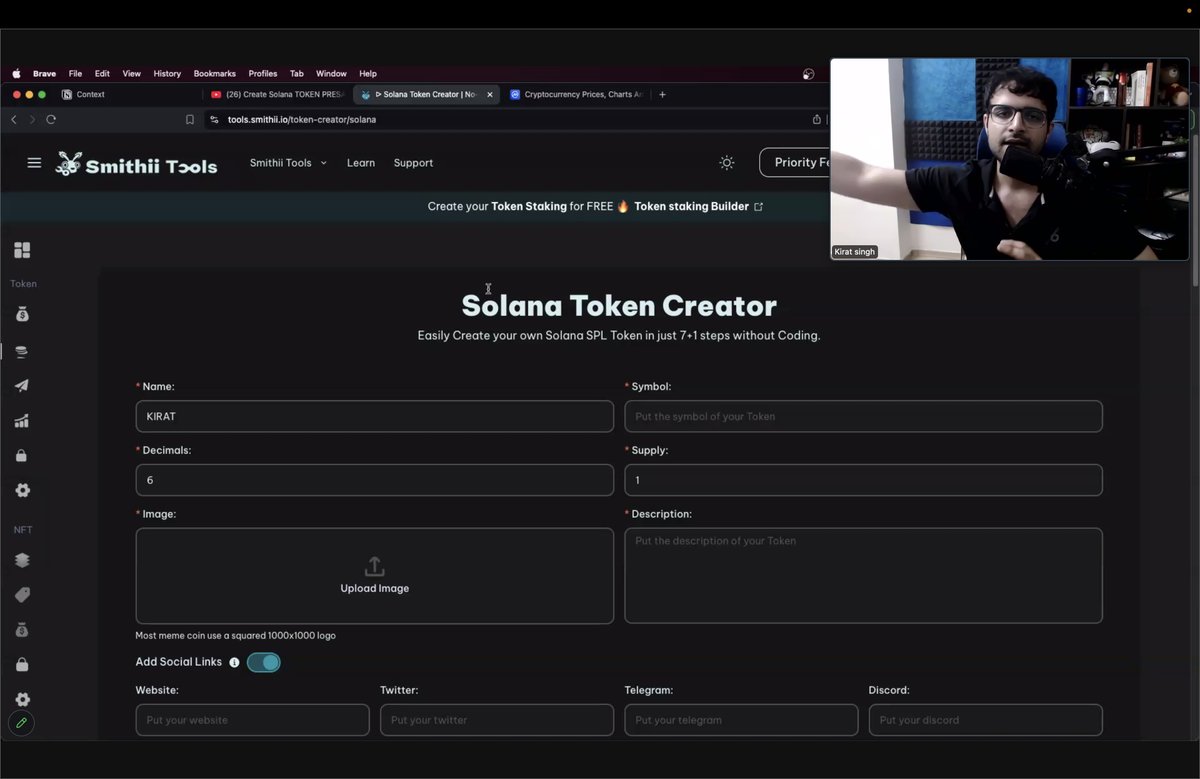Screen dimensions: 1200x779
Task: Open a new browser tab with plus
Action: point(662,94)
